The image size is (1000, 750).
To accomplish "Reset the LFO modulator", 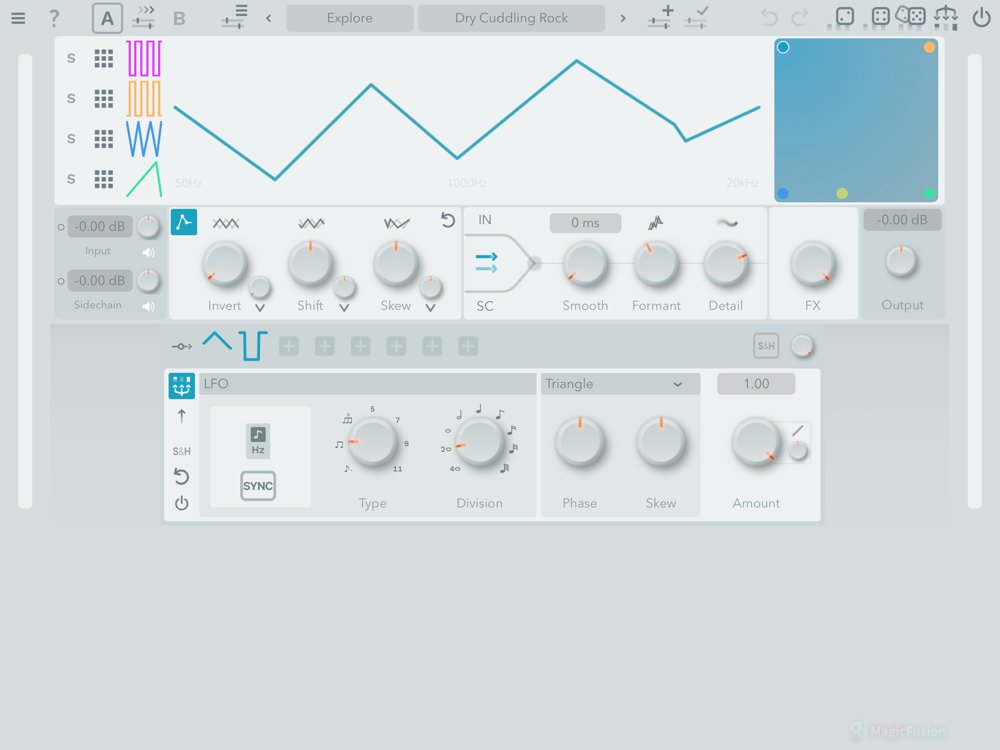I will click(182, 476).
